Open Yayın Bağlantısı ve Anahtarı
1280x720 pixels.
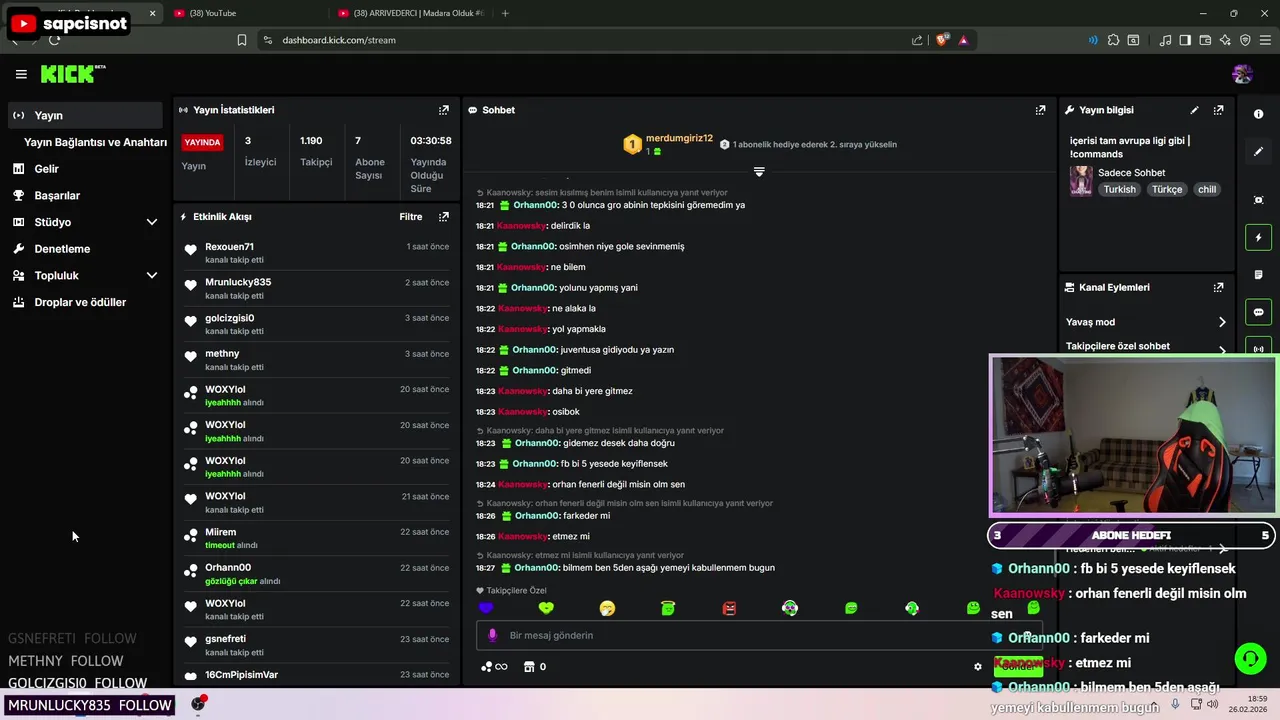(95, 142)
